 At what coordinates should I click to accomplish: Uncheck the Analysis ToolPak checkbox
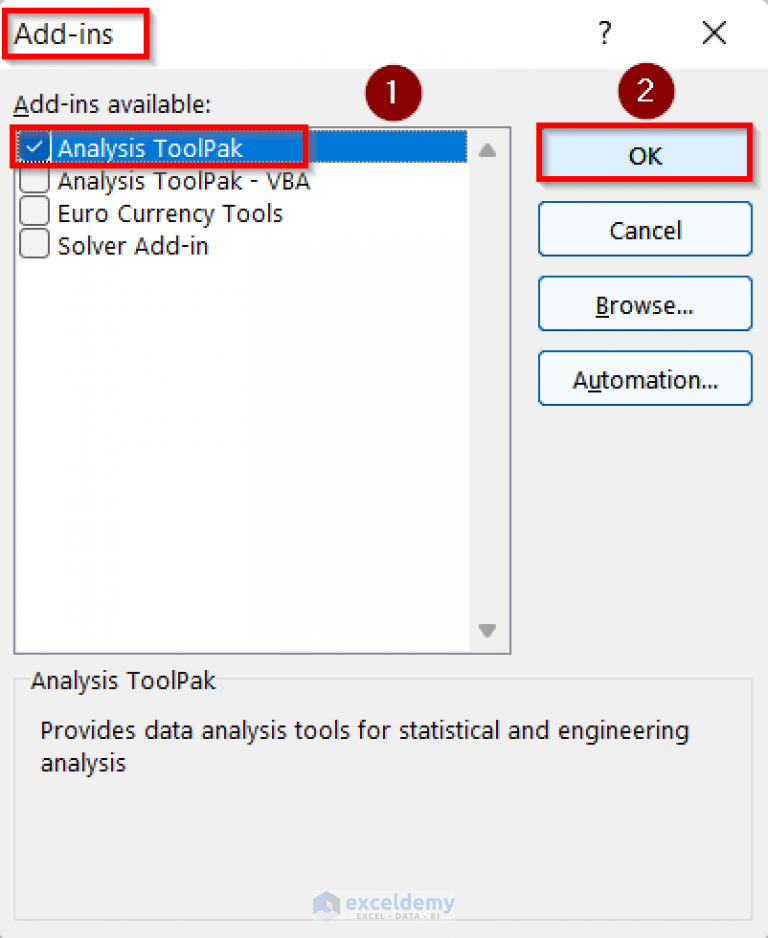pyautogui.click(x=33, y=146)
